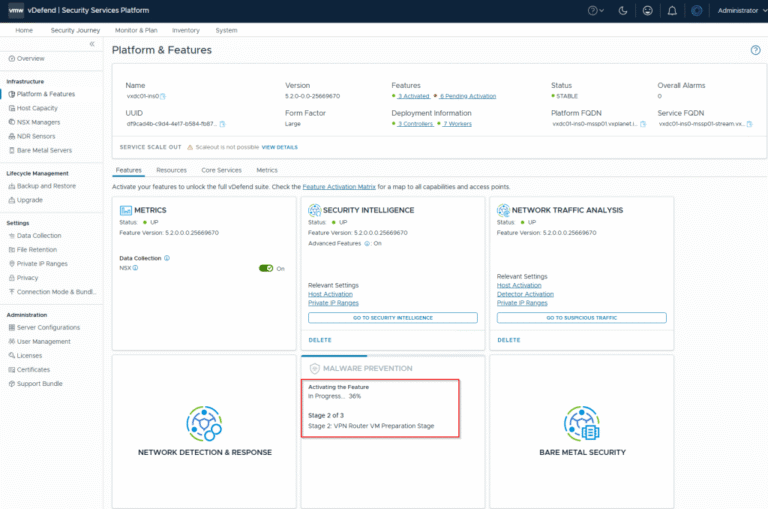Open Bare Metal Servers in sidebar
Viewport: 768px width, 509px height.
point(40,150)
